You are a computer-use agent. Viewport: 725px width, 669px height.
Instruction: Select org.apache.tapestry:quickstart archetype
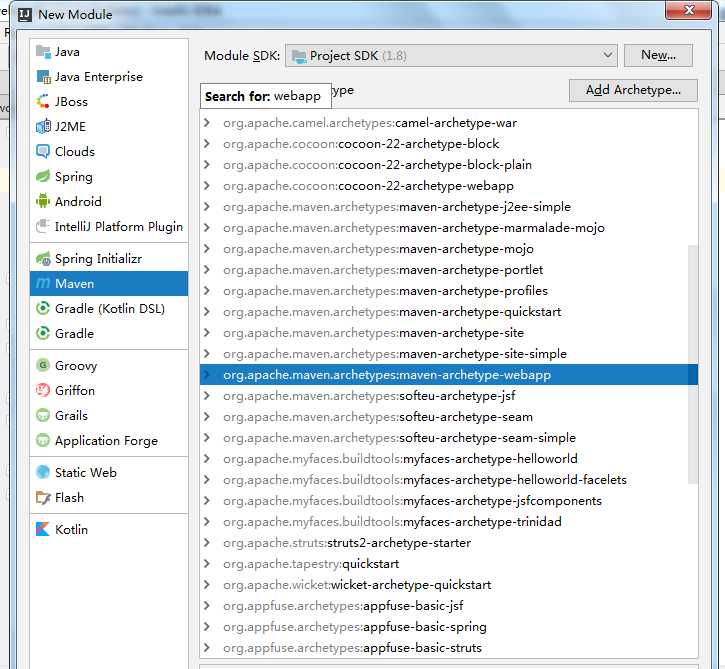coord(449,564)
